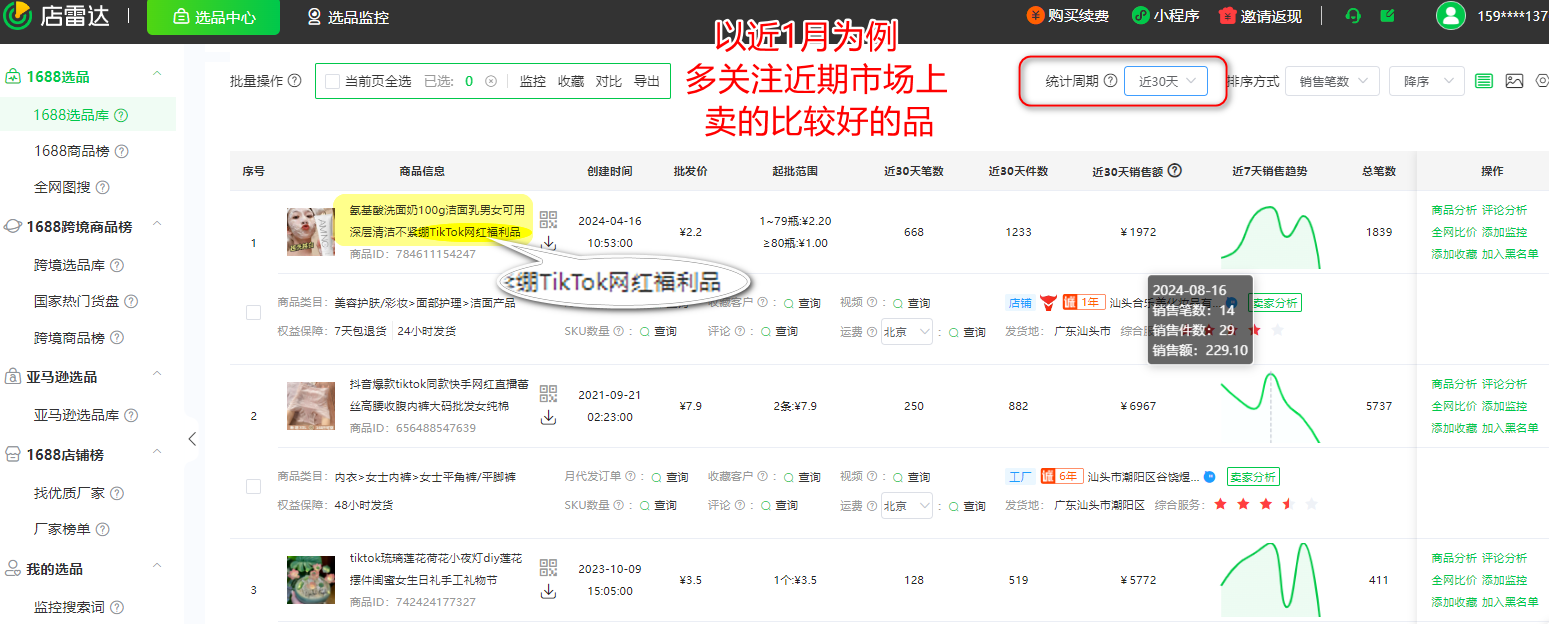The height and width of the screenshot is (624, 1549).
Task: Click the download icon on the first product row
Action: tap(548, 240)
